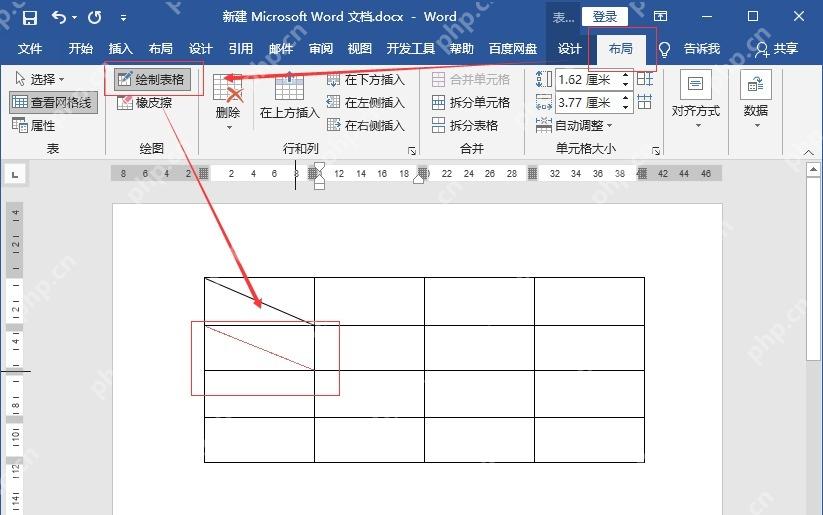Open ribbon display options

point(660,16)
